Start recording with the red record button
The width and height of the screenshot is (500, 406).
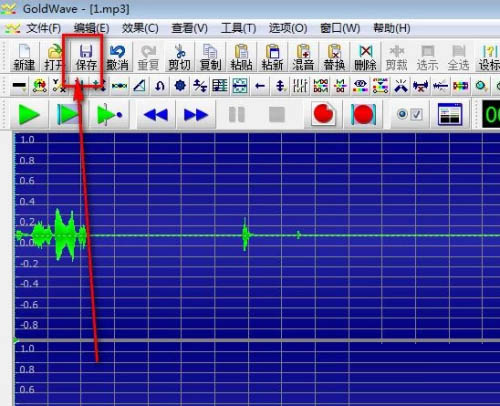pyautogui.click(x=323, y=114)
